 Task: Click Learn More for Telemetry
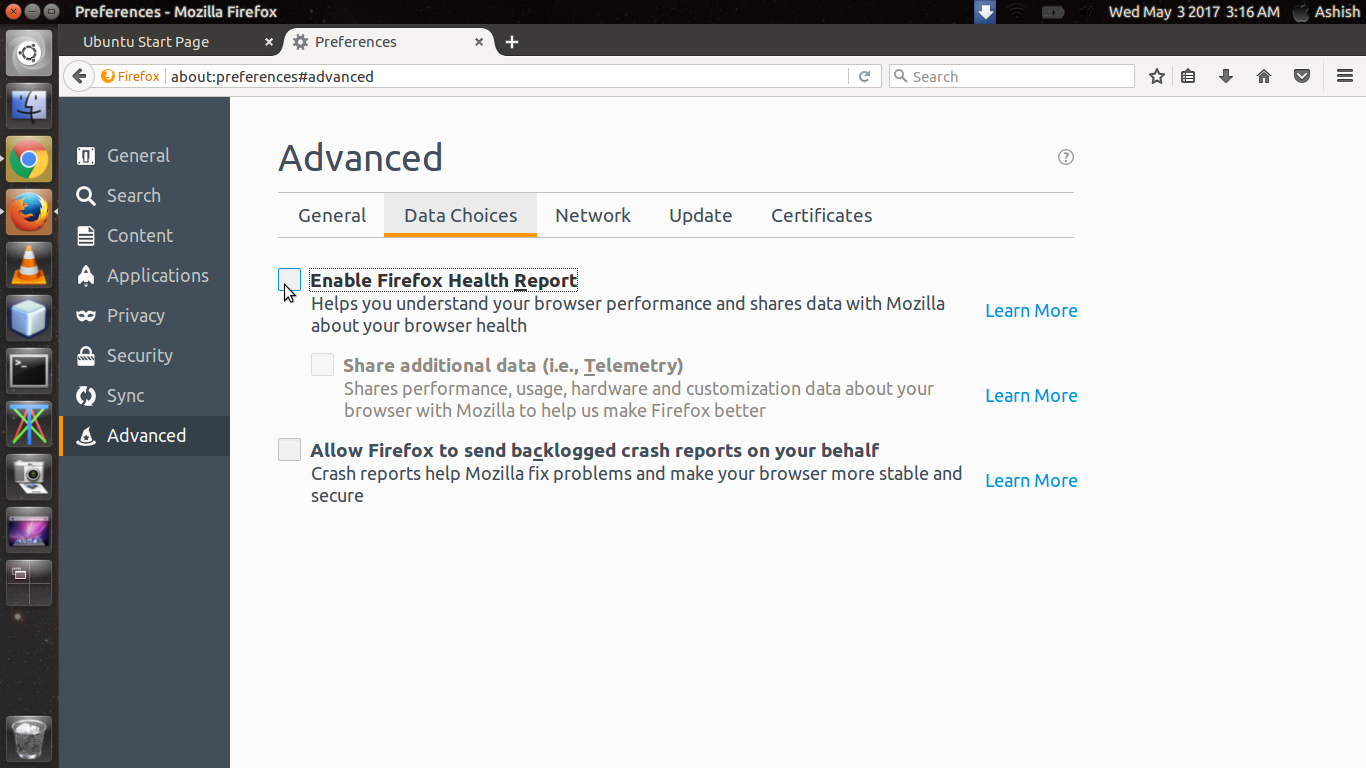pyautogui.click(x=1031, y=396)
